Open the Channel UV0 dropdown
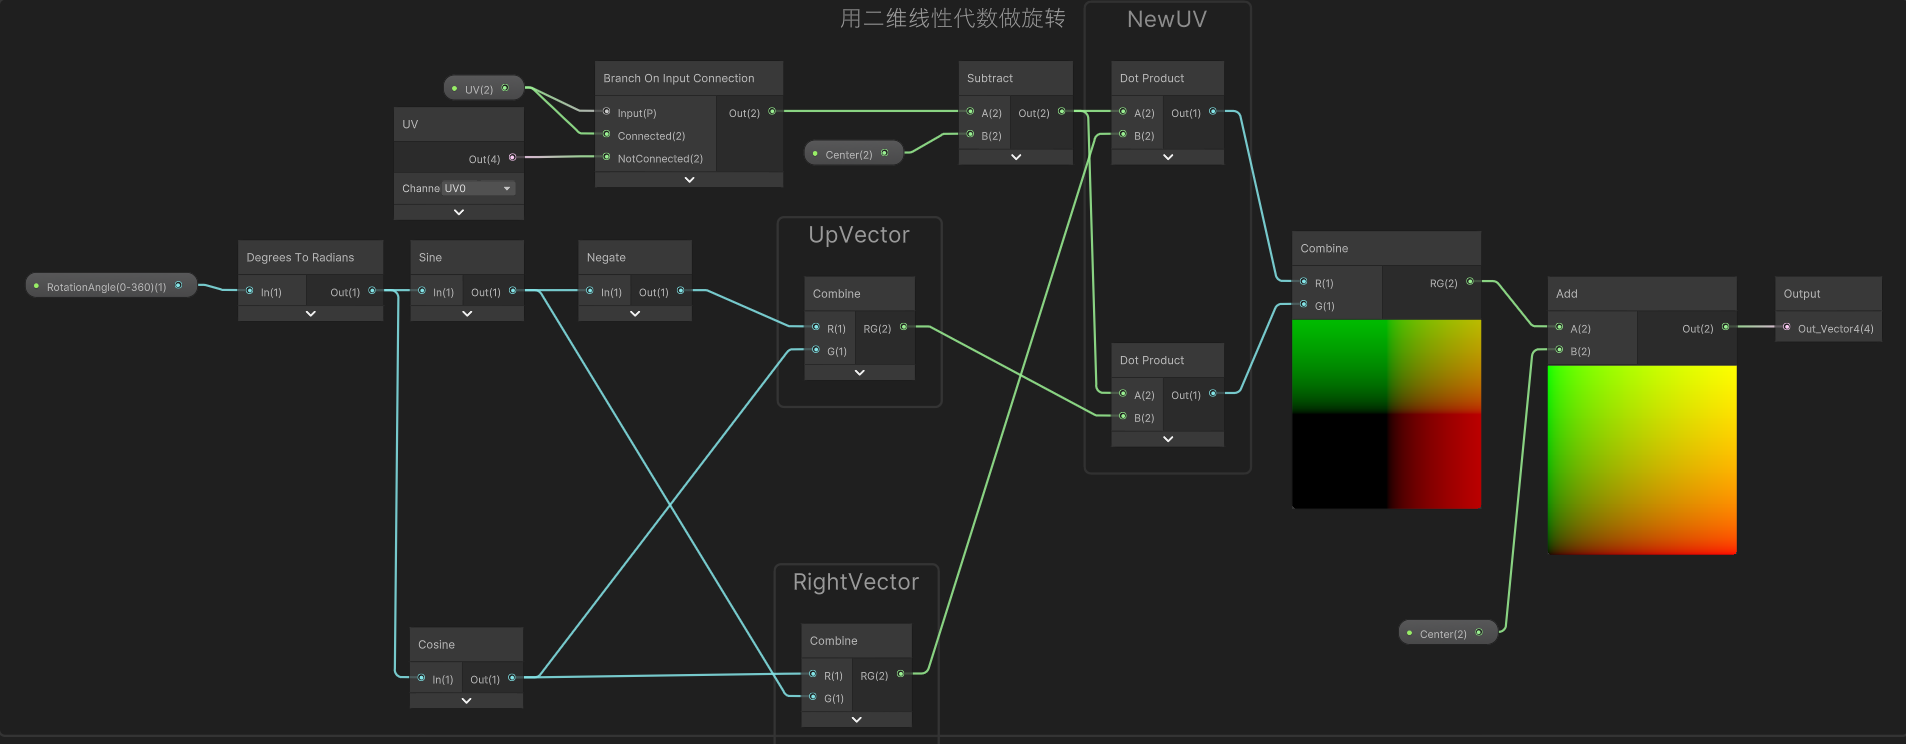Viewport: 1906px width, 744px height. [x=479, y=188]
